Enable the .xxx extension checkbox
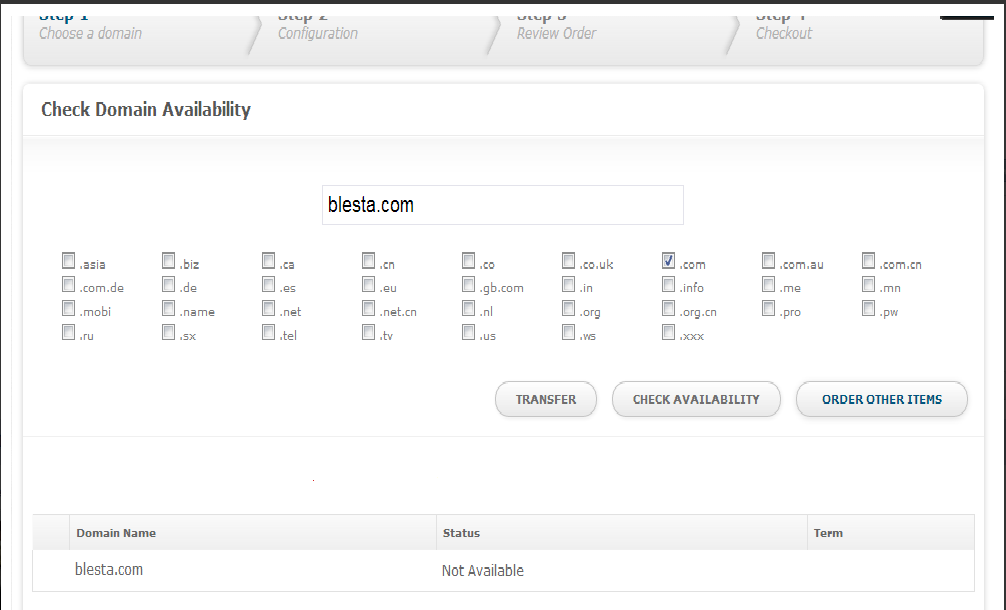 coord(669,332)
